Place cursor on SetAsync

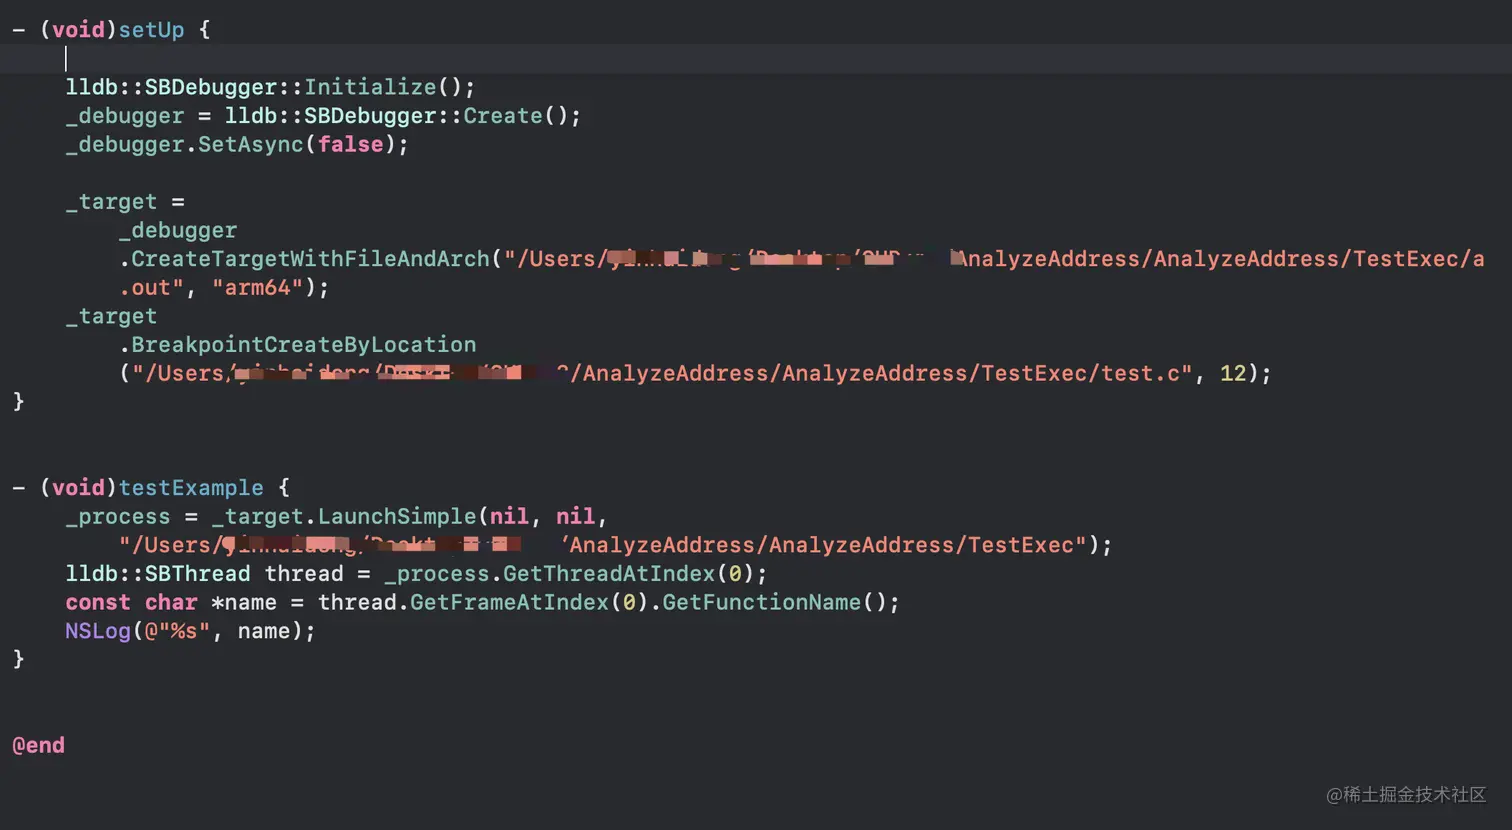pyautogui.click(x=251, y=145)
